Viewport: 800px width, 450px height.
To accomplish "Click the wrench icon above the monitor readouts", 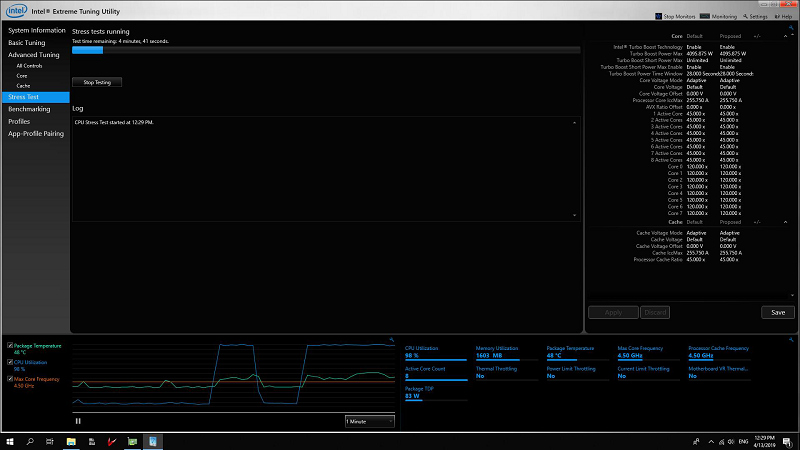I will pos(791,339).
